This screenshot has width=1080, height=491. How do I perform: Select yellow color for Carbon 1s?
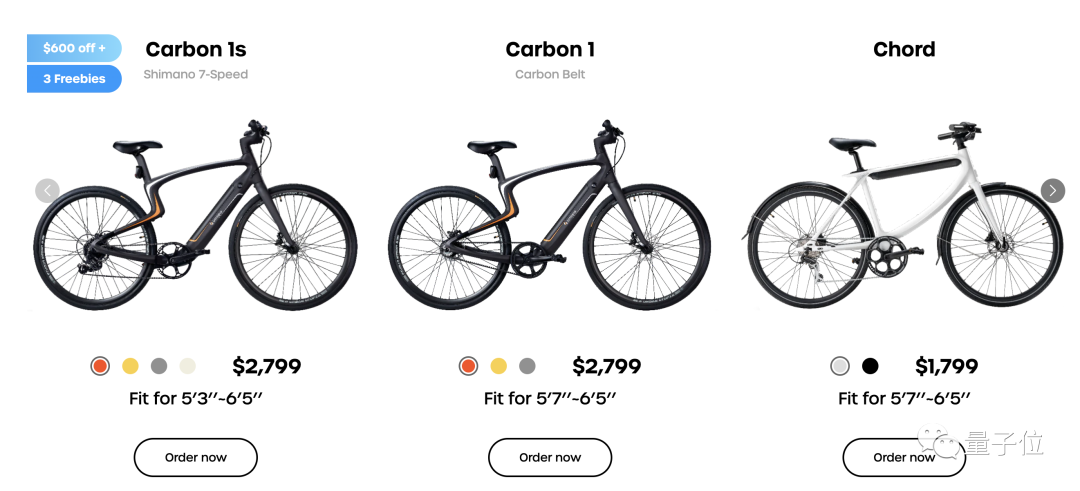(x=130, y=366)
